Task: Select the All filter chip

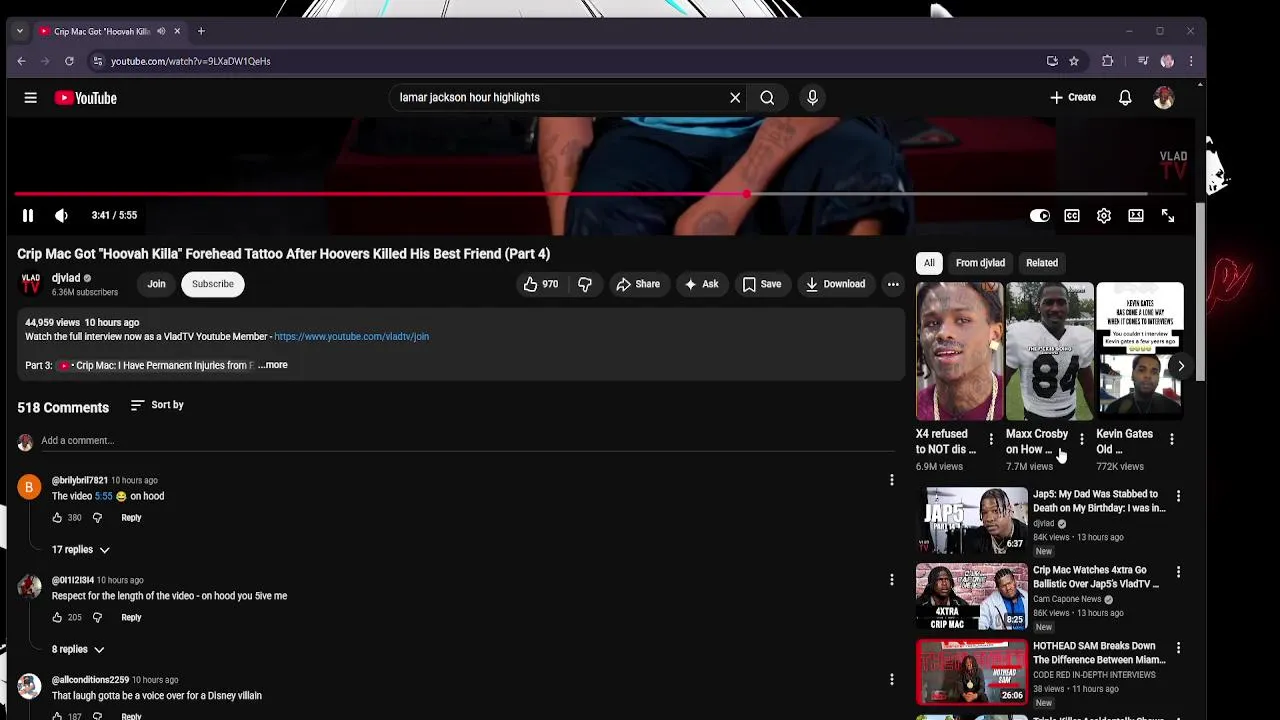Action: [x=929, y=263]
